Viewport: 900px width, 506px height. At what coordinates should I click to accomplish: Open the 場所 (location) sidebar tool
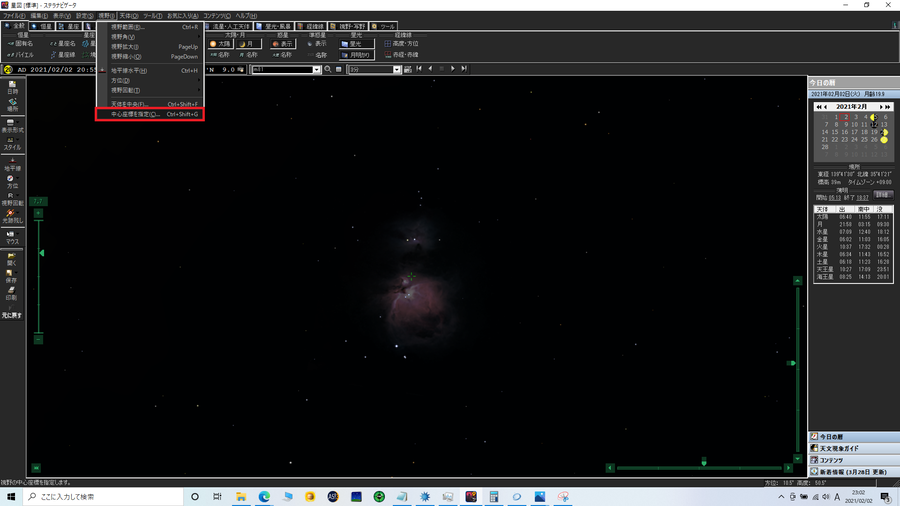pos(12,105)
